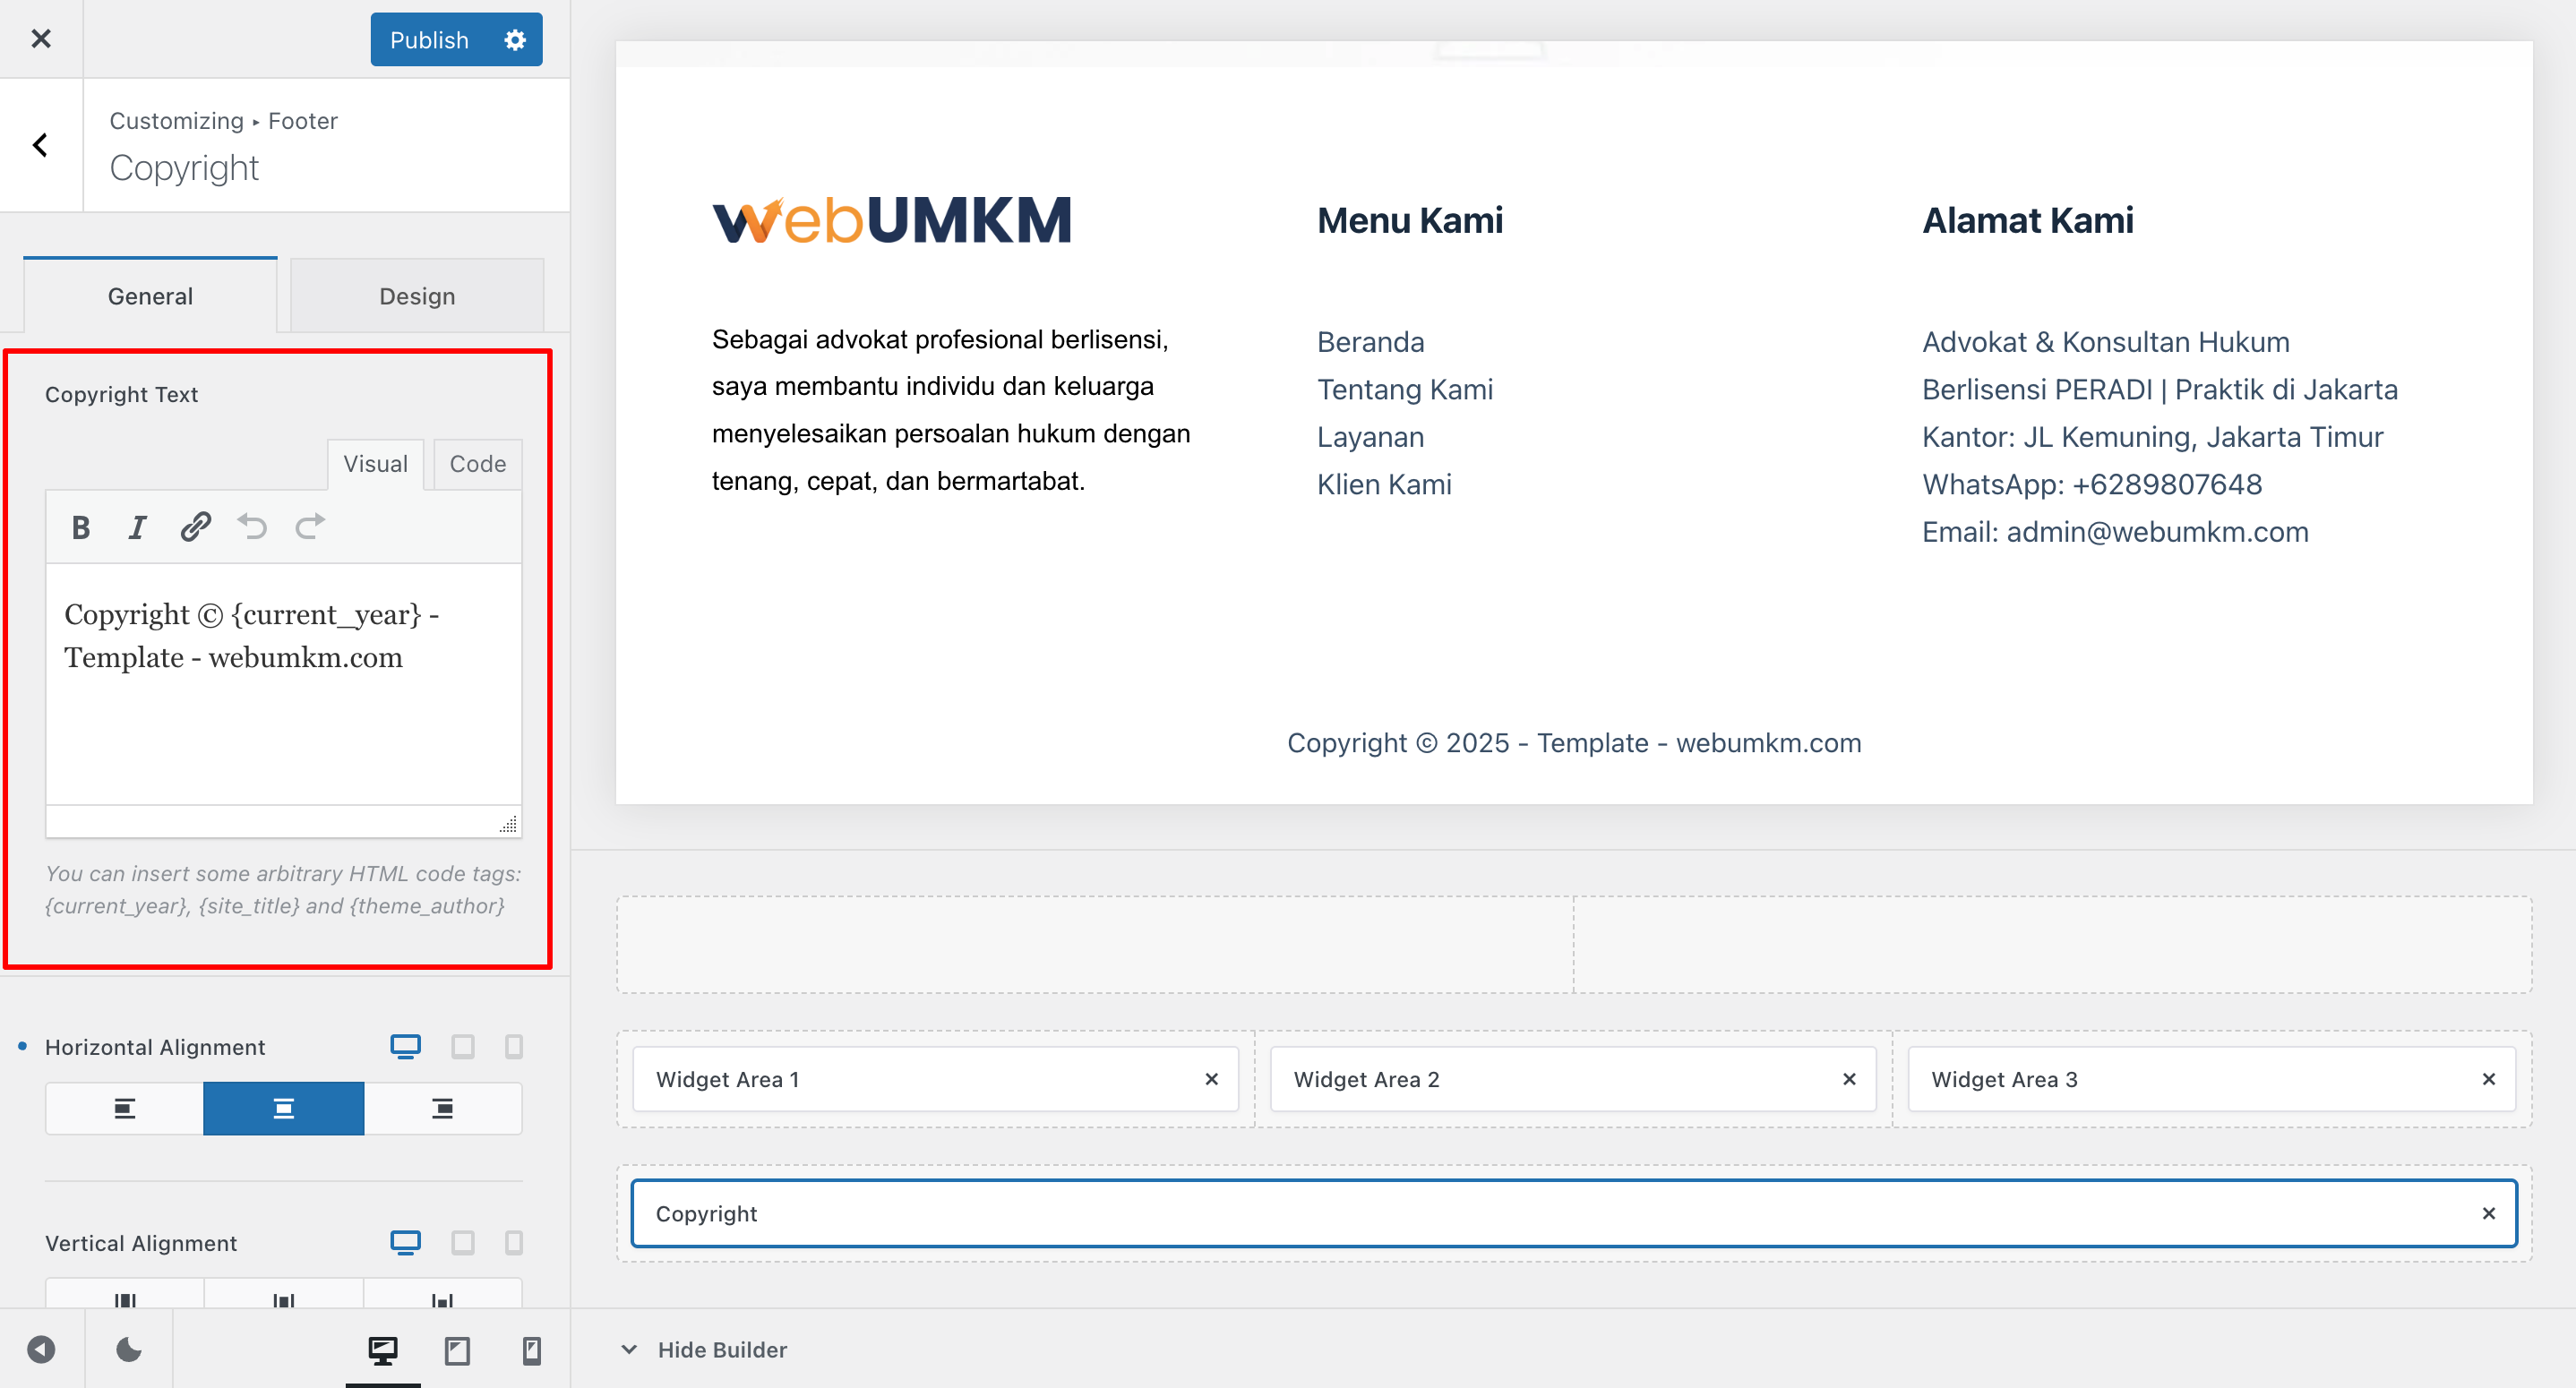This screenshot has height=1388, width=2576.
Task: Apply italic formatting in editor toolbar
Action: pos(137,527)
